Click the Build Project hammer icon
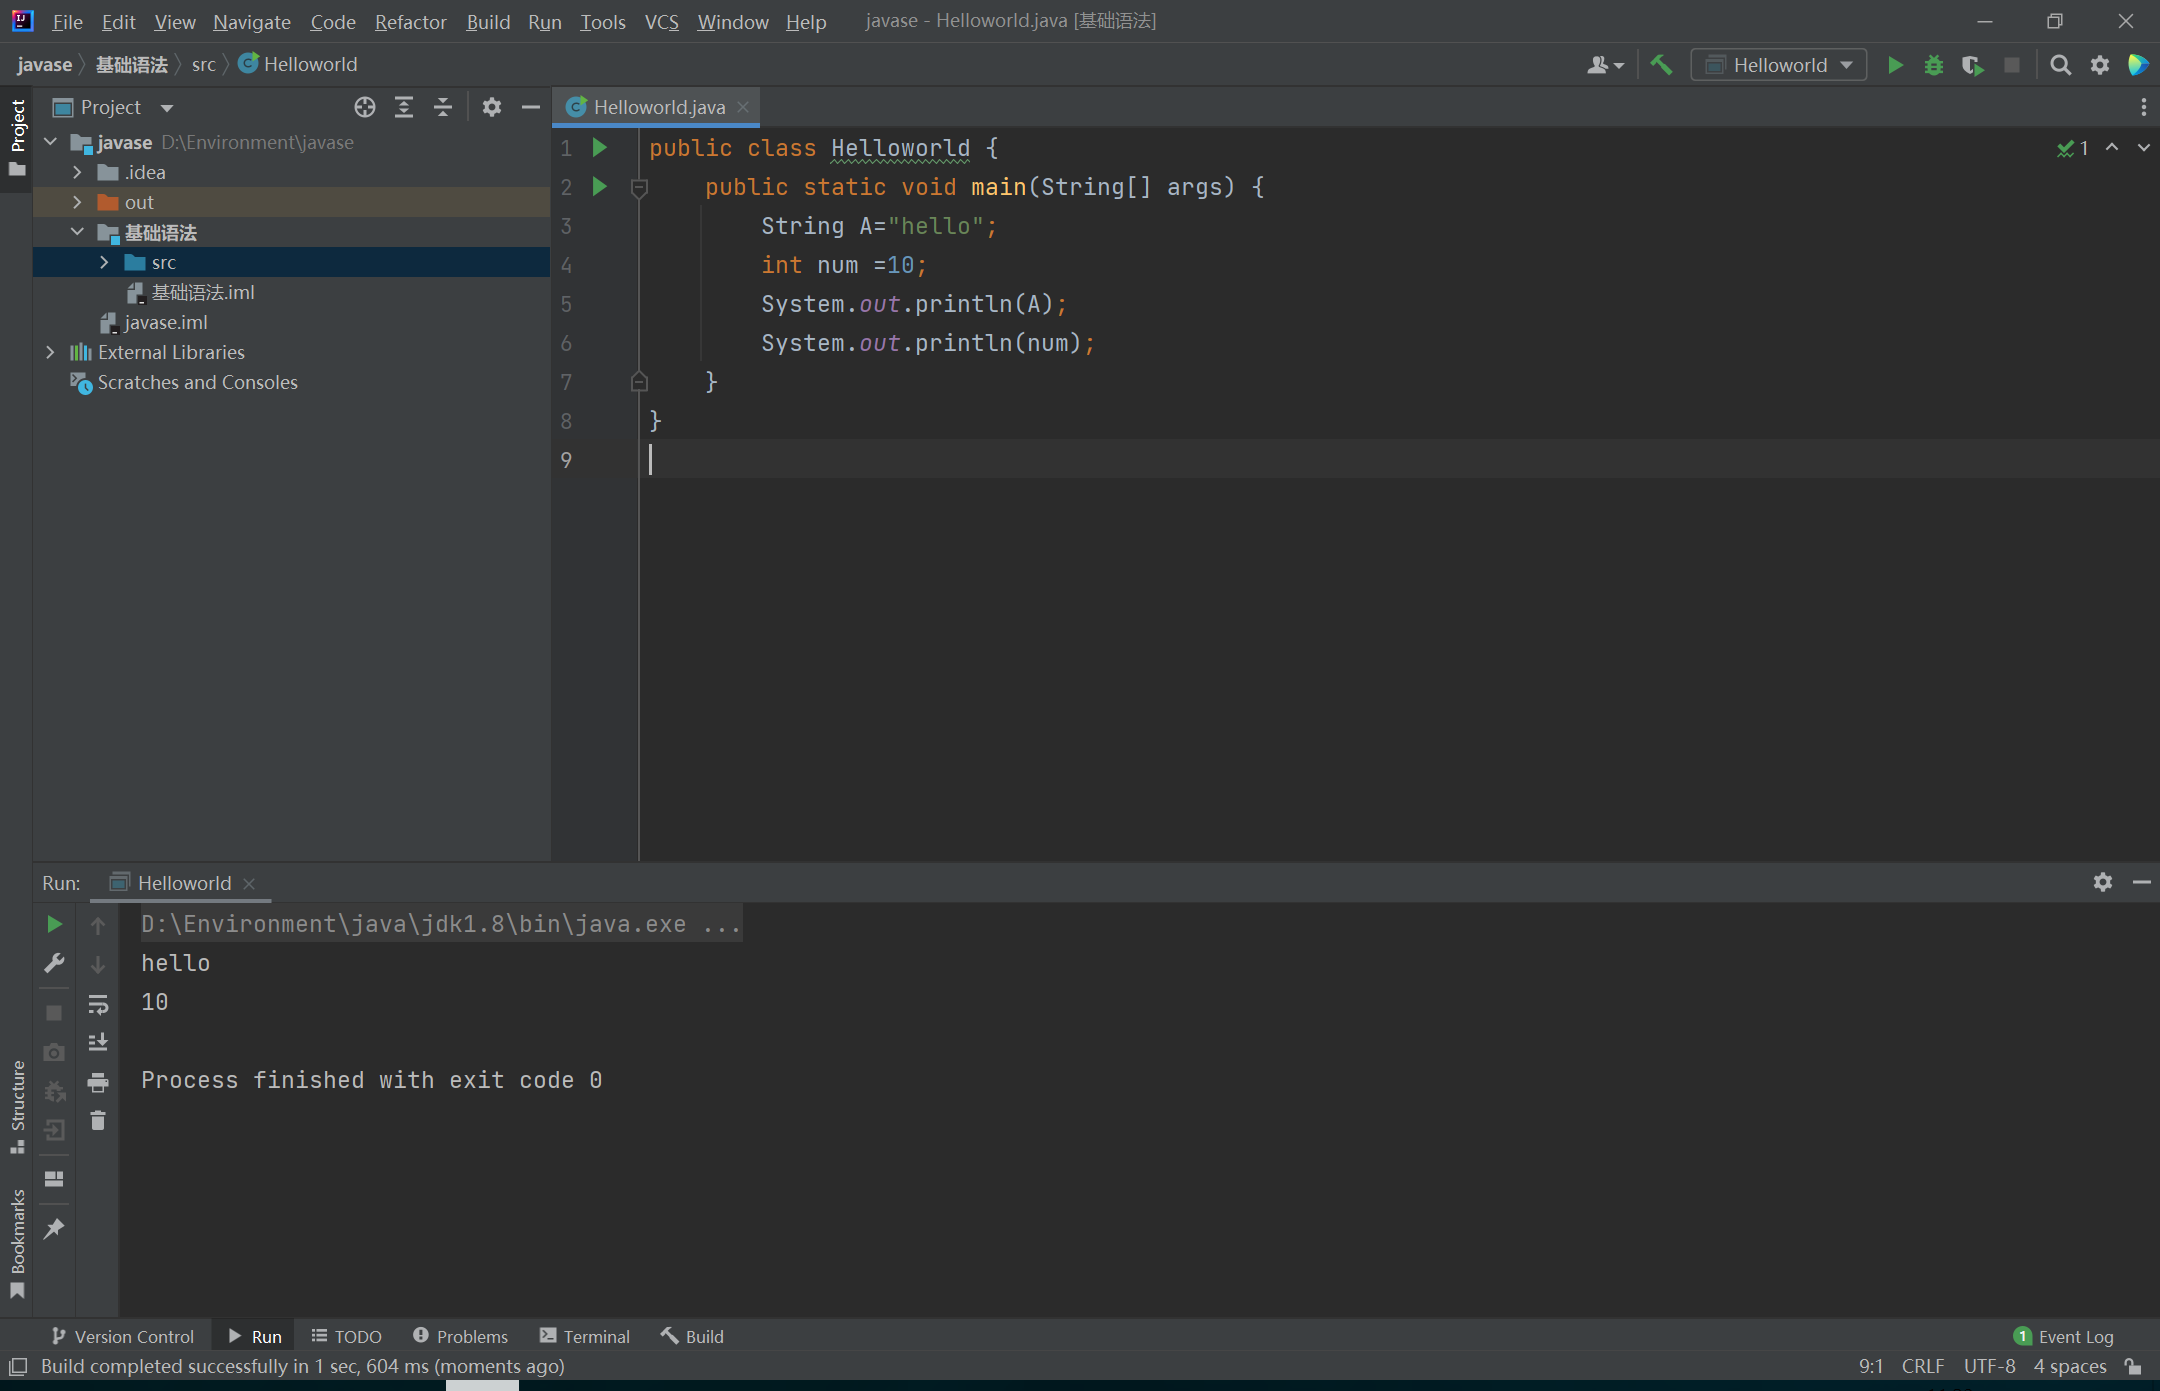Viewport: 2160px width, 1391px height. point(1661,65)
